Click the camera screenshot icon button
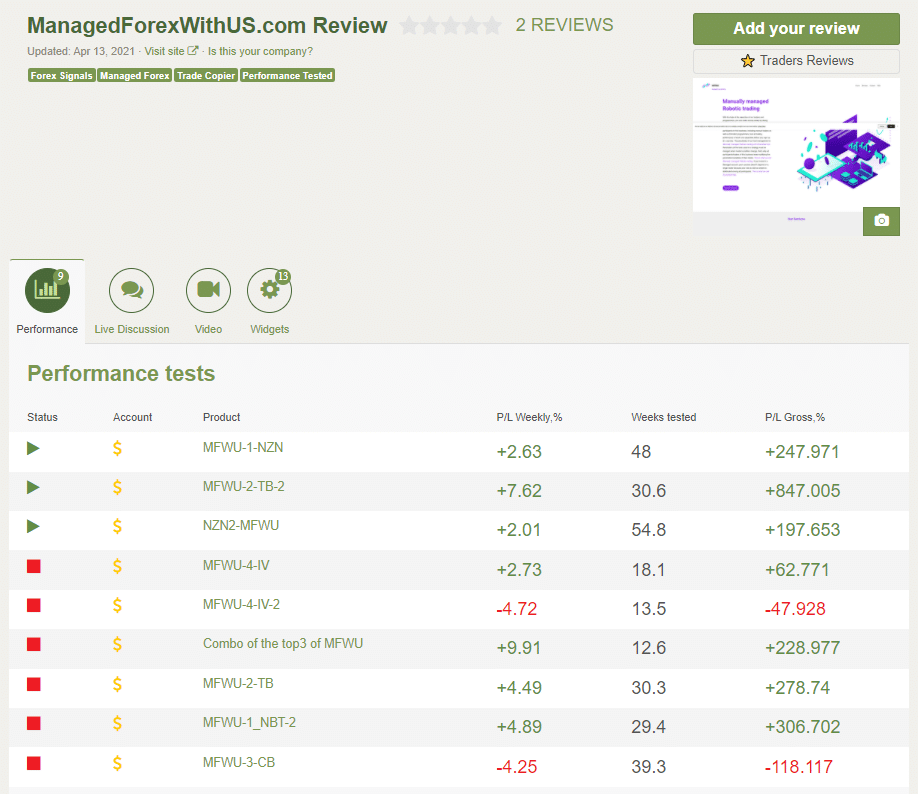The width and height of the screenshot is (918, 794). (881, 221)
